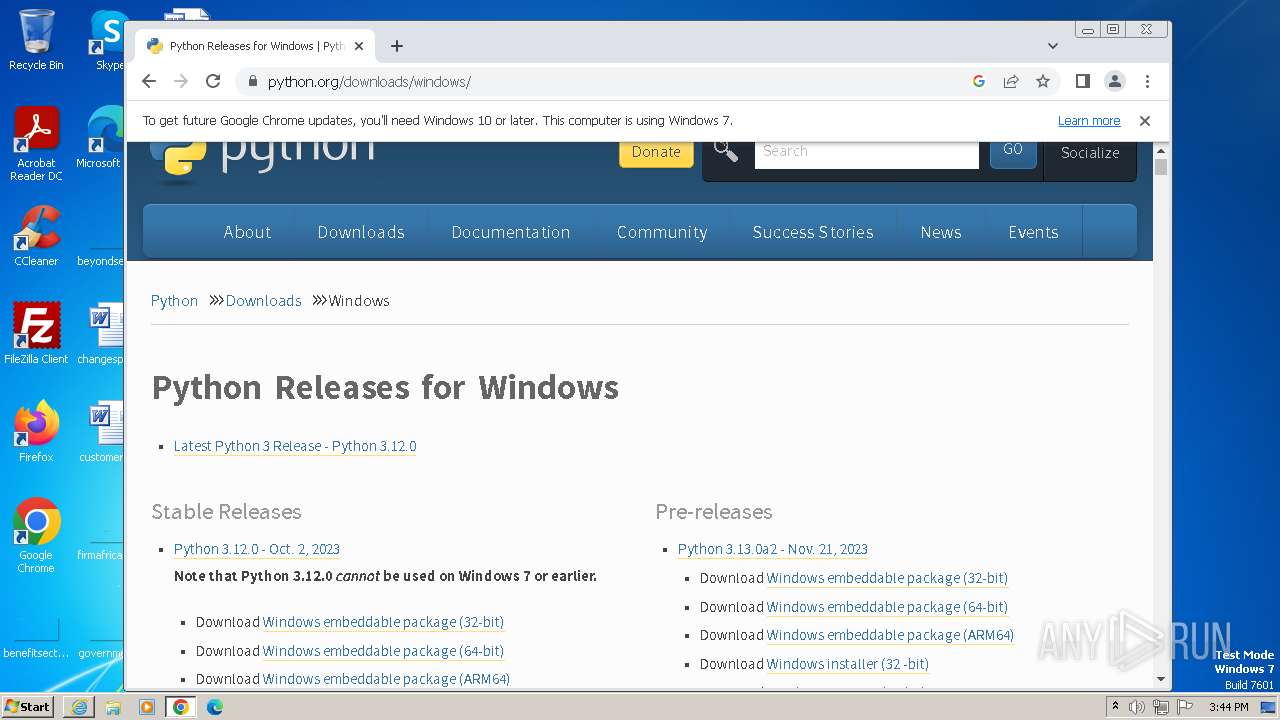Open media player from taskbar
Viewport: 1280px width, 720px height.
click(x=147, y=707)
